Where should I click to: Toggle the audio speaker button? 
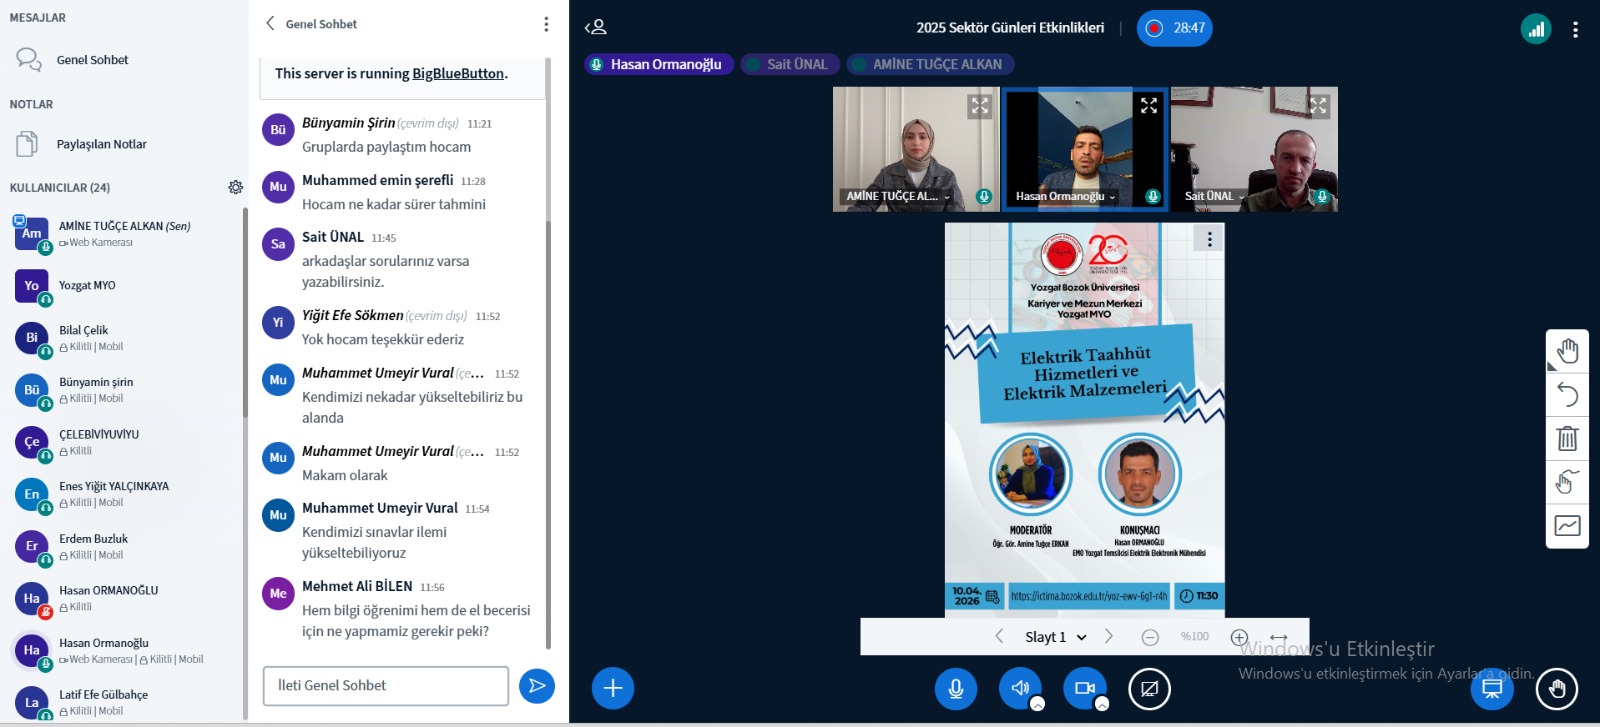pyautogui.click(x=1020, y=688)
